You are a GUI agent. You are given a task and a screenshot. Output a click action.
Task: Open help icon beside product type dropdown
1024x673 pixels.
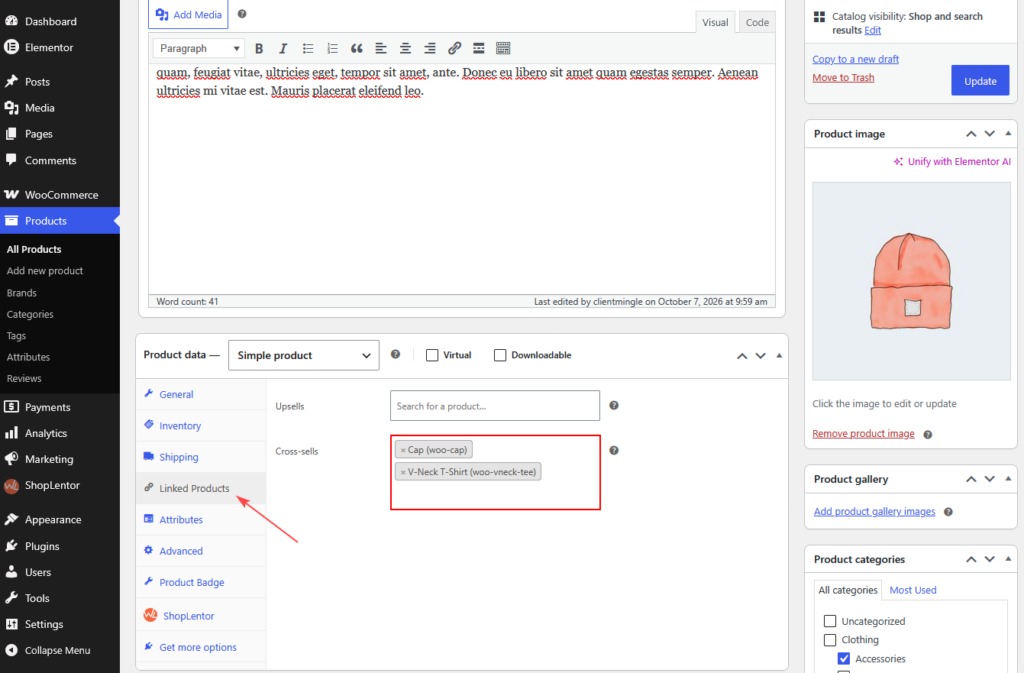tap(395, 354)
